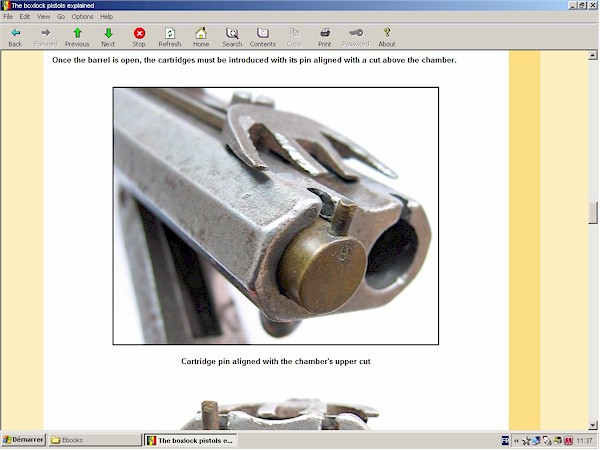Show the ebook Contents
The width and height of the screenshot is (600, 450).
pyautogui.click(x=263, y=37)
